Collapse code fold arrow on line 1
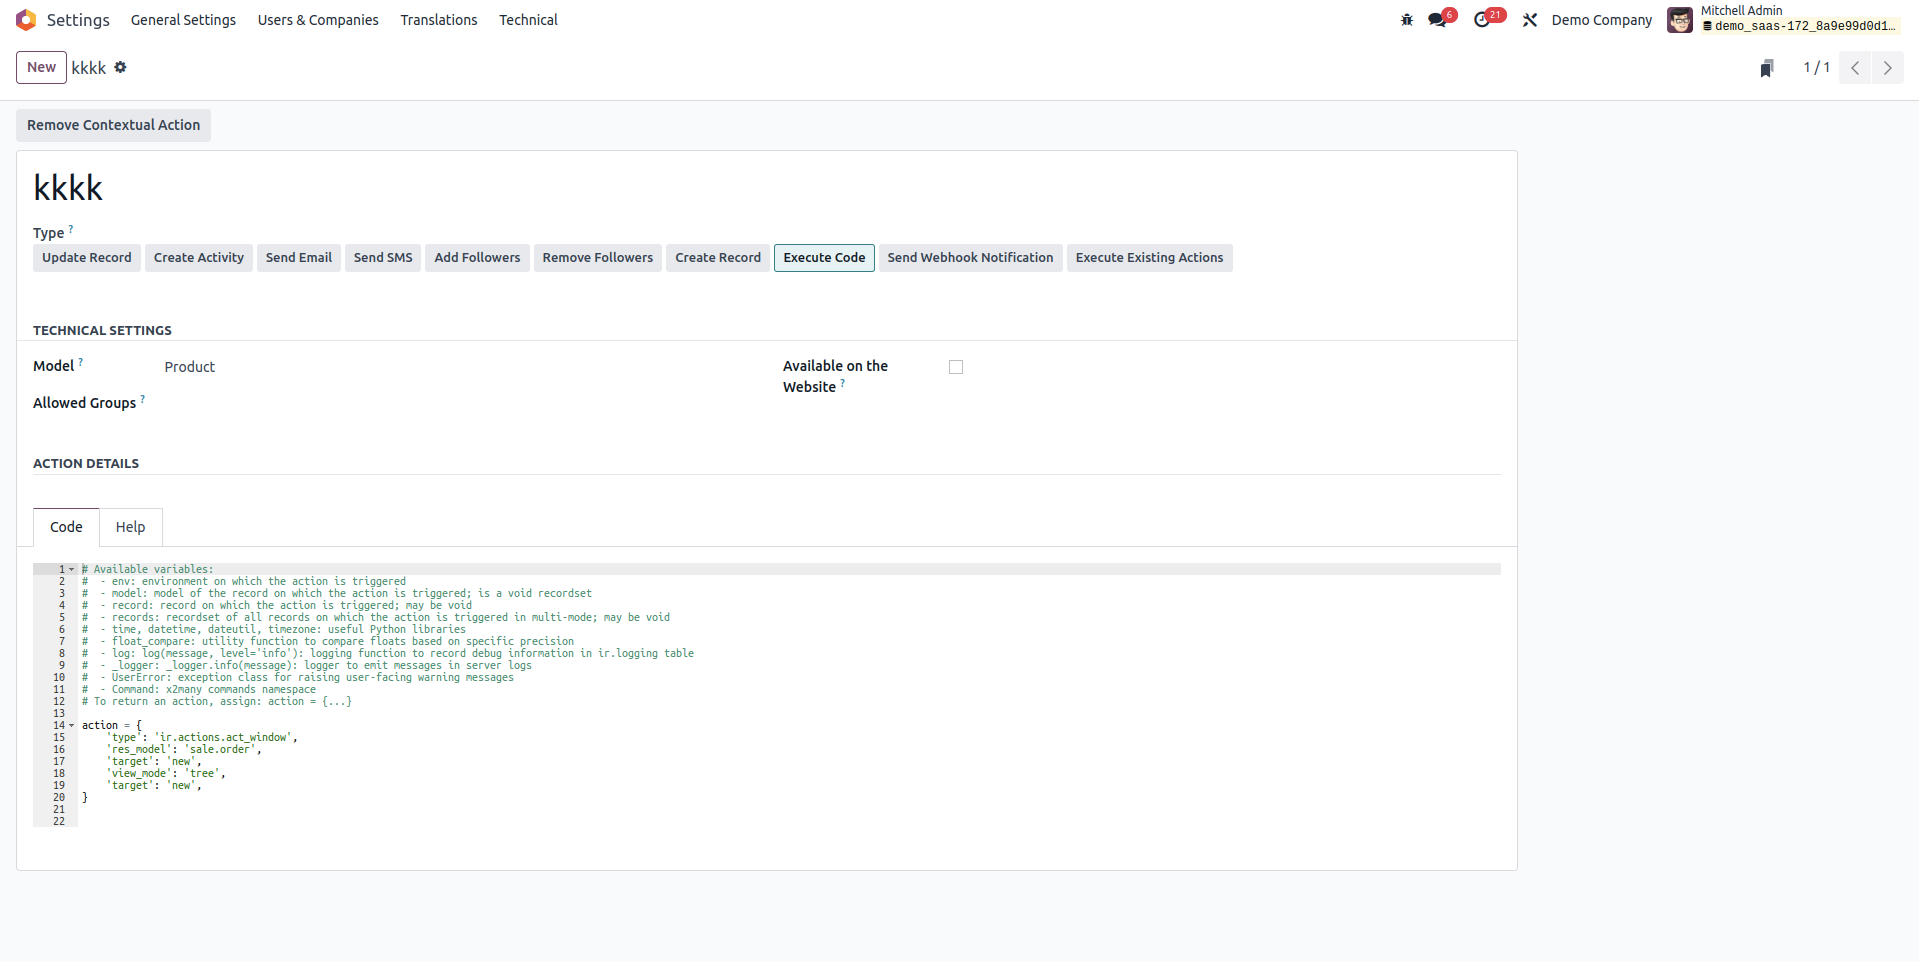Viewport: 1919px width, 962px height. (x=72, y=569)
